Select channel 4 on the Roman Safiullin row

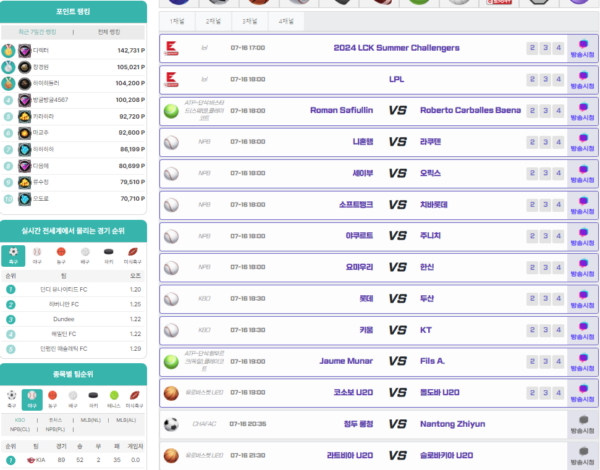(558, 111)
